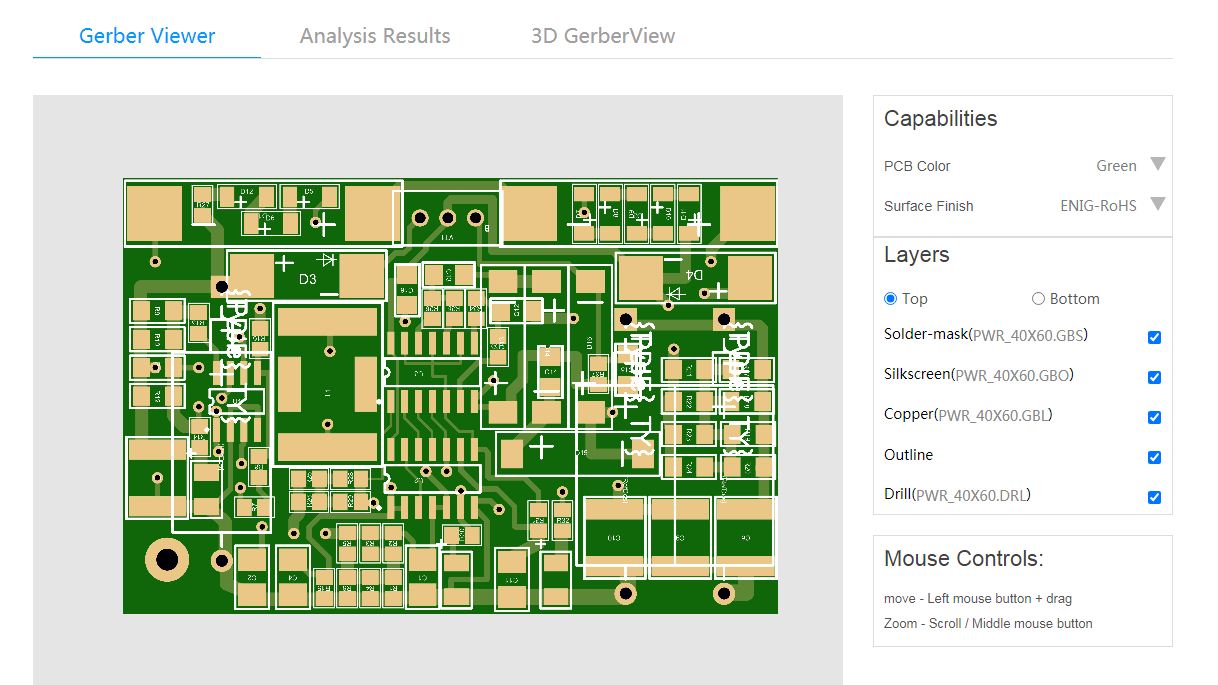Image resolution: width=1218 pixels, height=685 pixels.
Task: Hide the Outline layer via checkbox
Action: 1154,457
